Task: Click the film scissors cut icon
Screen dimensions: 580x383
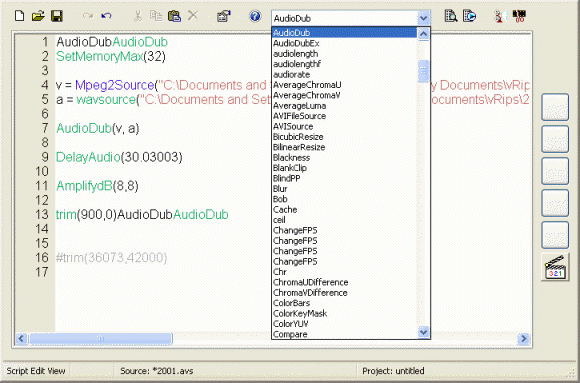Action: (519, 16)
